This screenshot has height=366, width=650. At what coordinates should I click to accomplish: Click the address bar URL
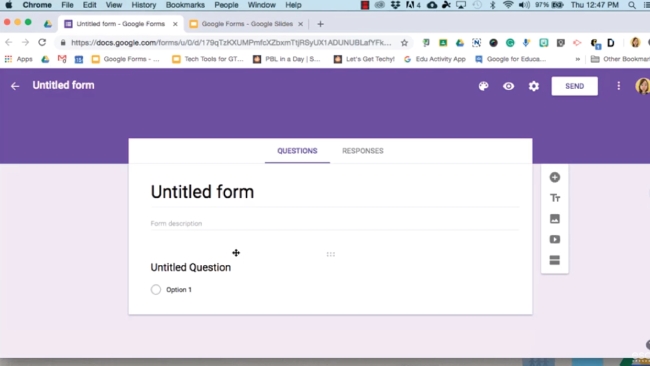(231, 43)
